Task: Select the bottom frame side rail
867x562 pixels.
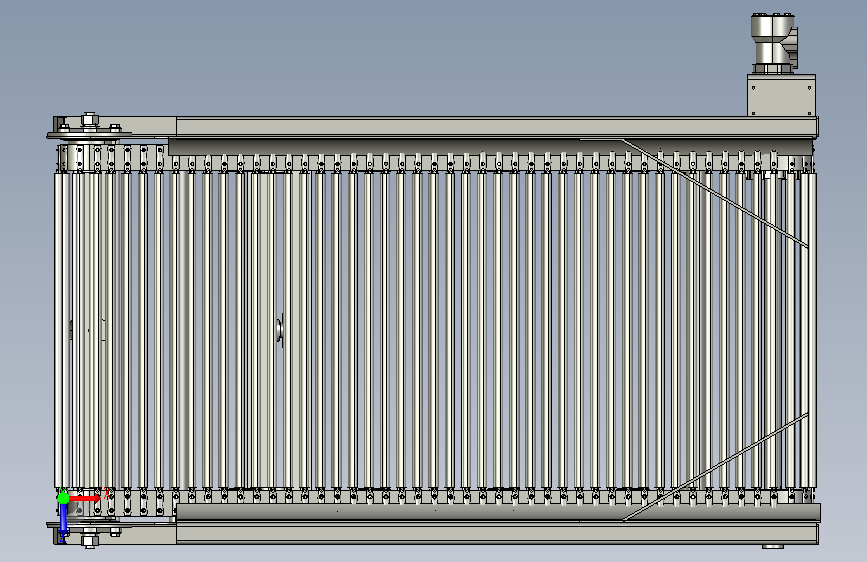Action: (x=497, y=534)
